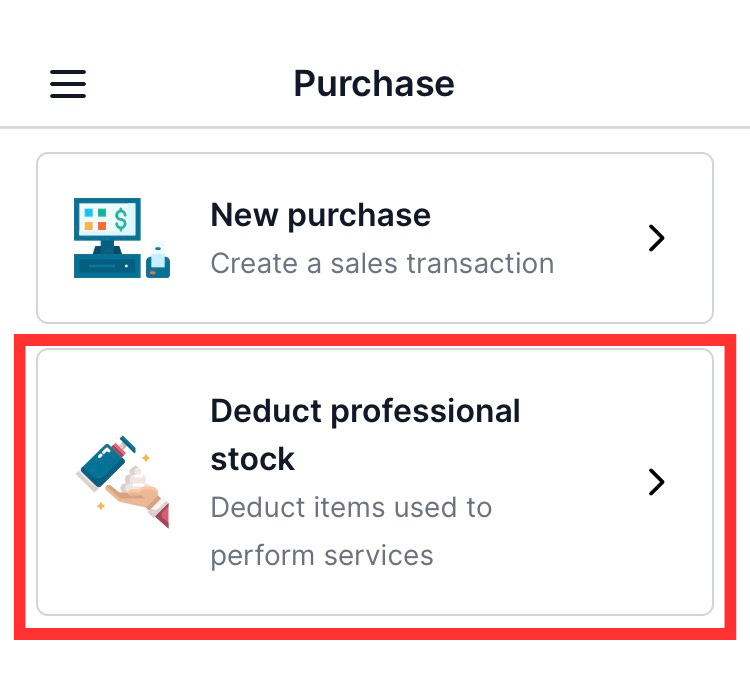Select "Create a sales transaction" text
This screenshot has height=697, width=750.
(382, 263)
